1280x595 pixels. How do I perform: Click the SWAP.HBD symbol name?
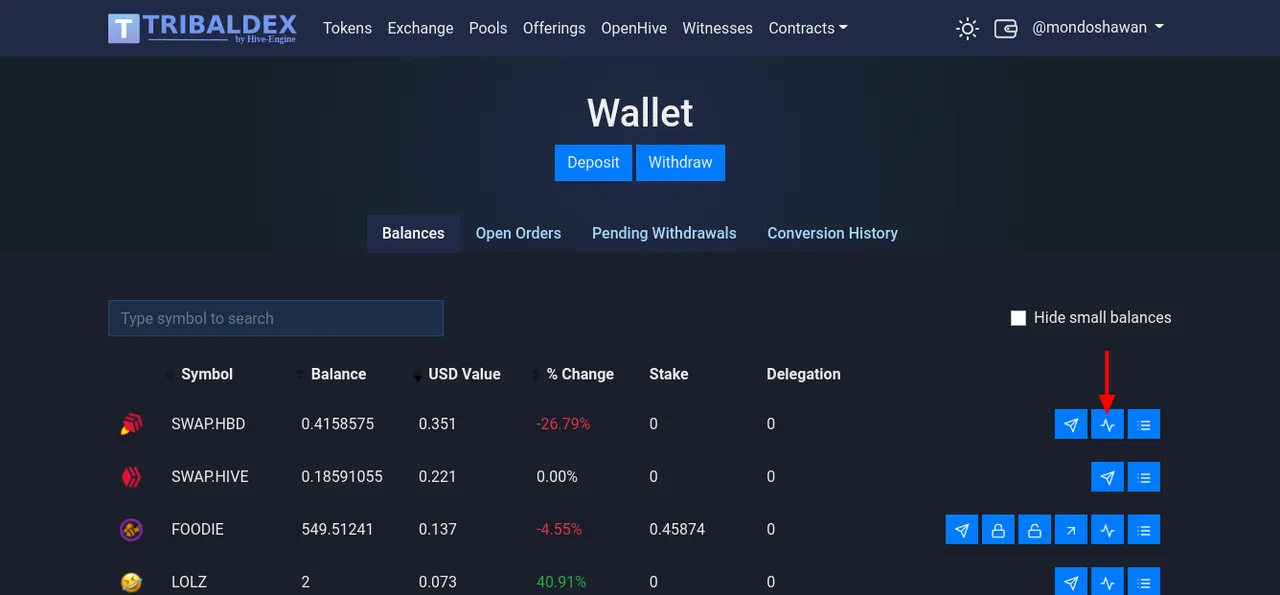(208, 424)
